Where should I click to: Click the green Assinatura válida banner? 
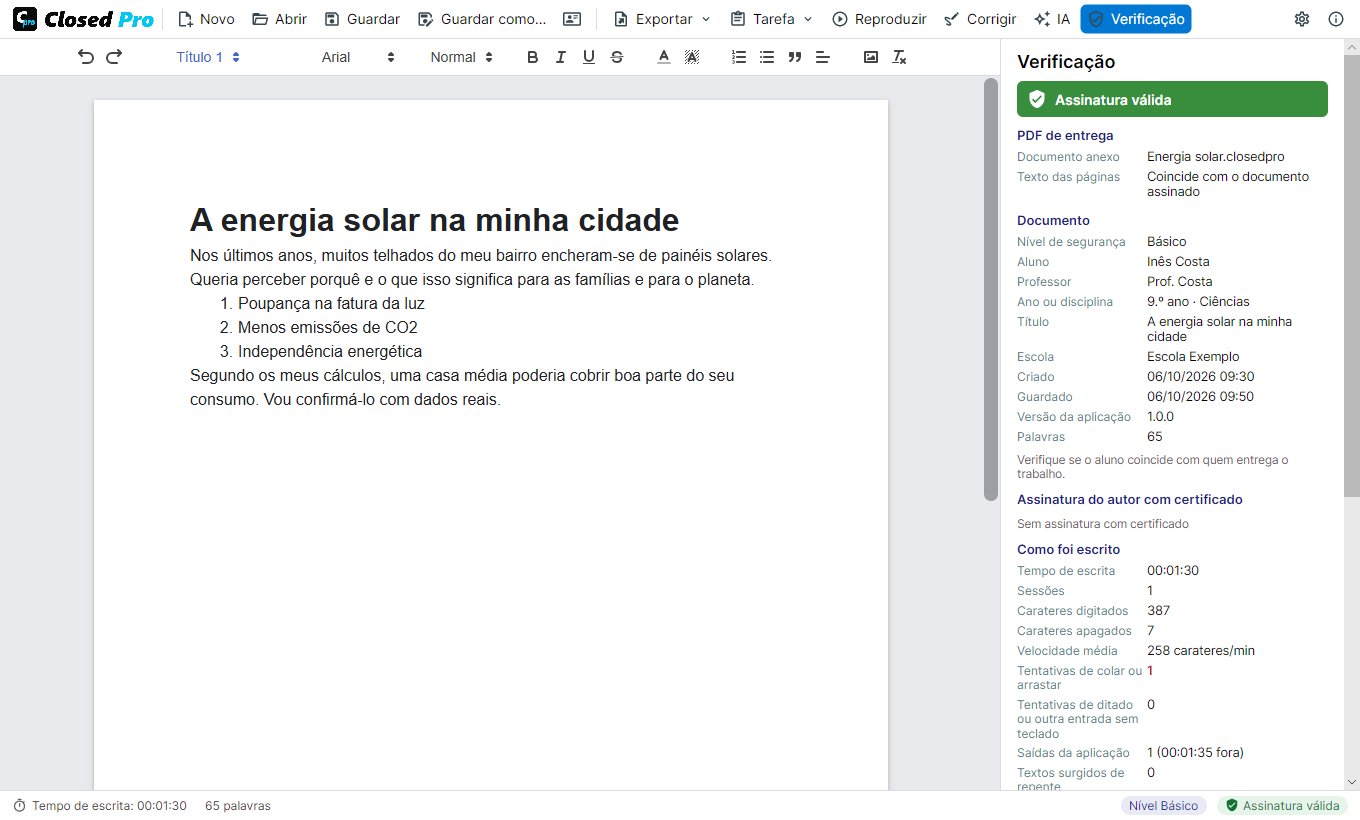coord(1172,99)
